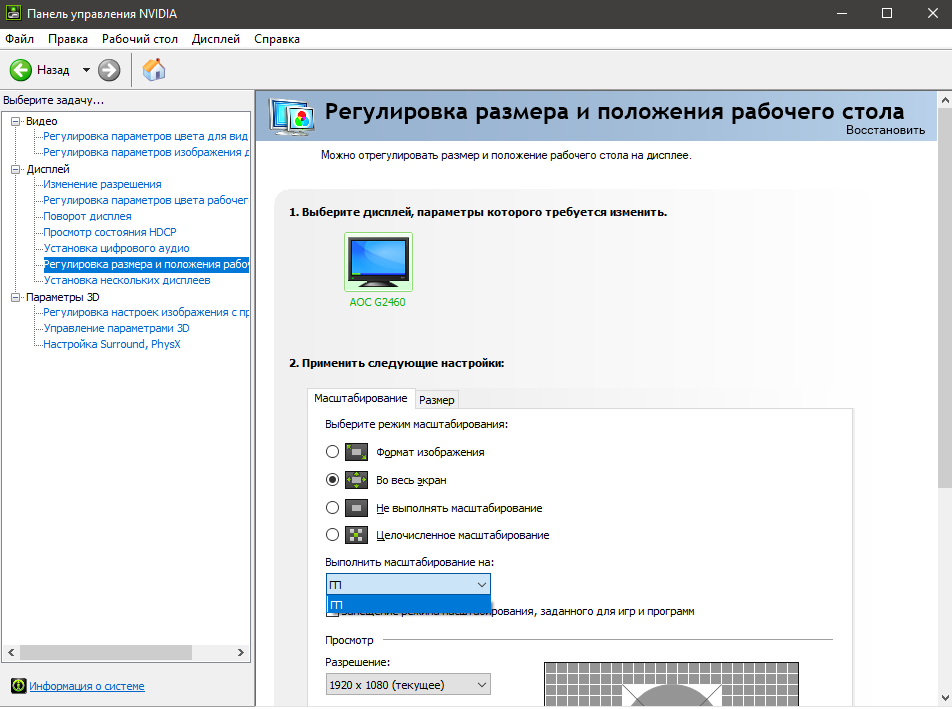Switch to the Размер tab
Screen dimensions: 952x709
(x=437, y=400)
